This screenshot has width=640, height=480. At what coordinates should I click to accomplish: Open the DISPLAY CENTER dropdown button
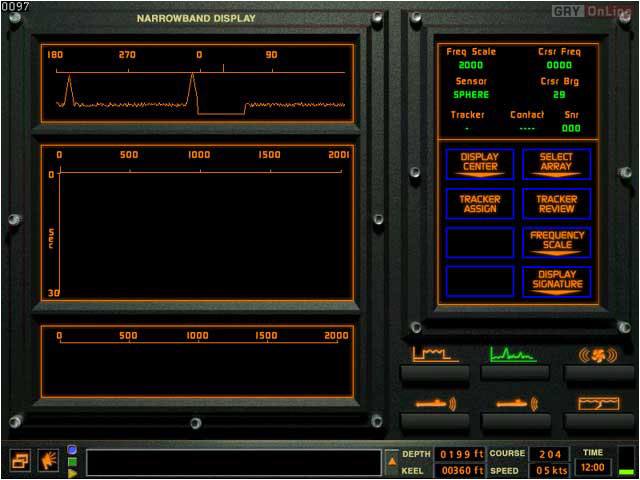[x=480, y=164]
